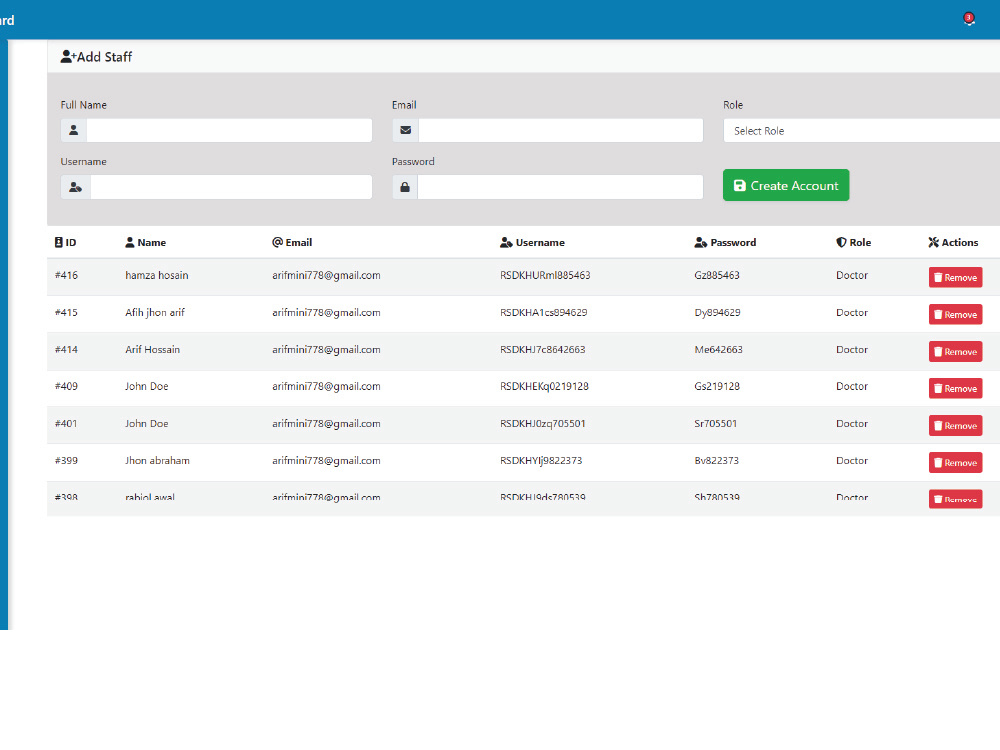Click the Username column header text
The width and height of the screenshot is (1000, 750).
click(540, 242)
